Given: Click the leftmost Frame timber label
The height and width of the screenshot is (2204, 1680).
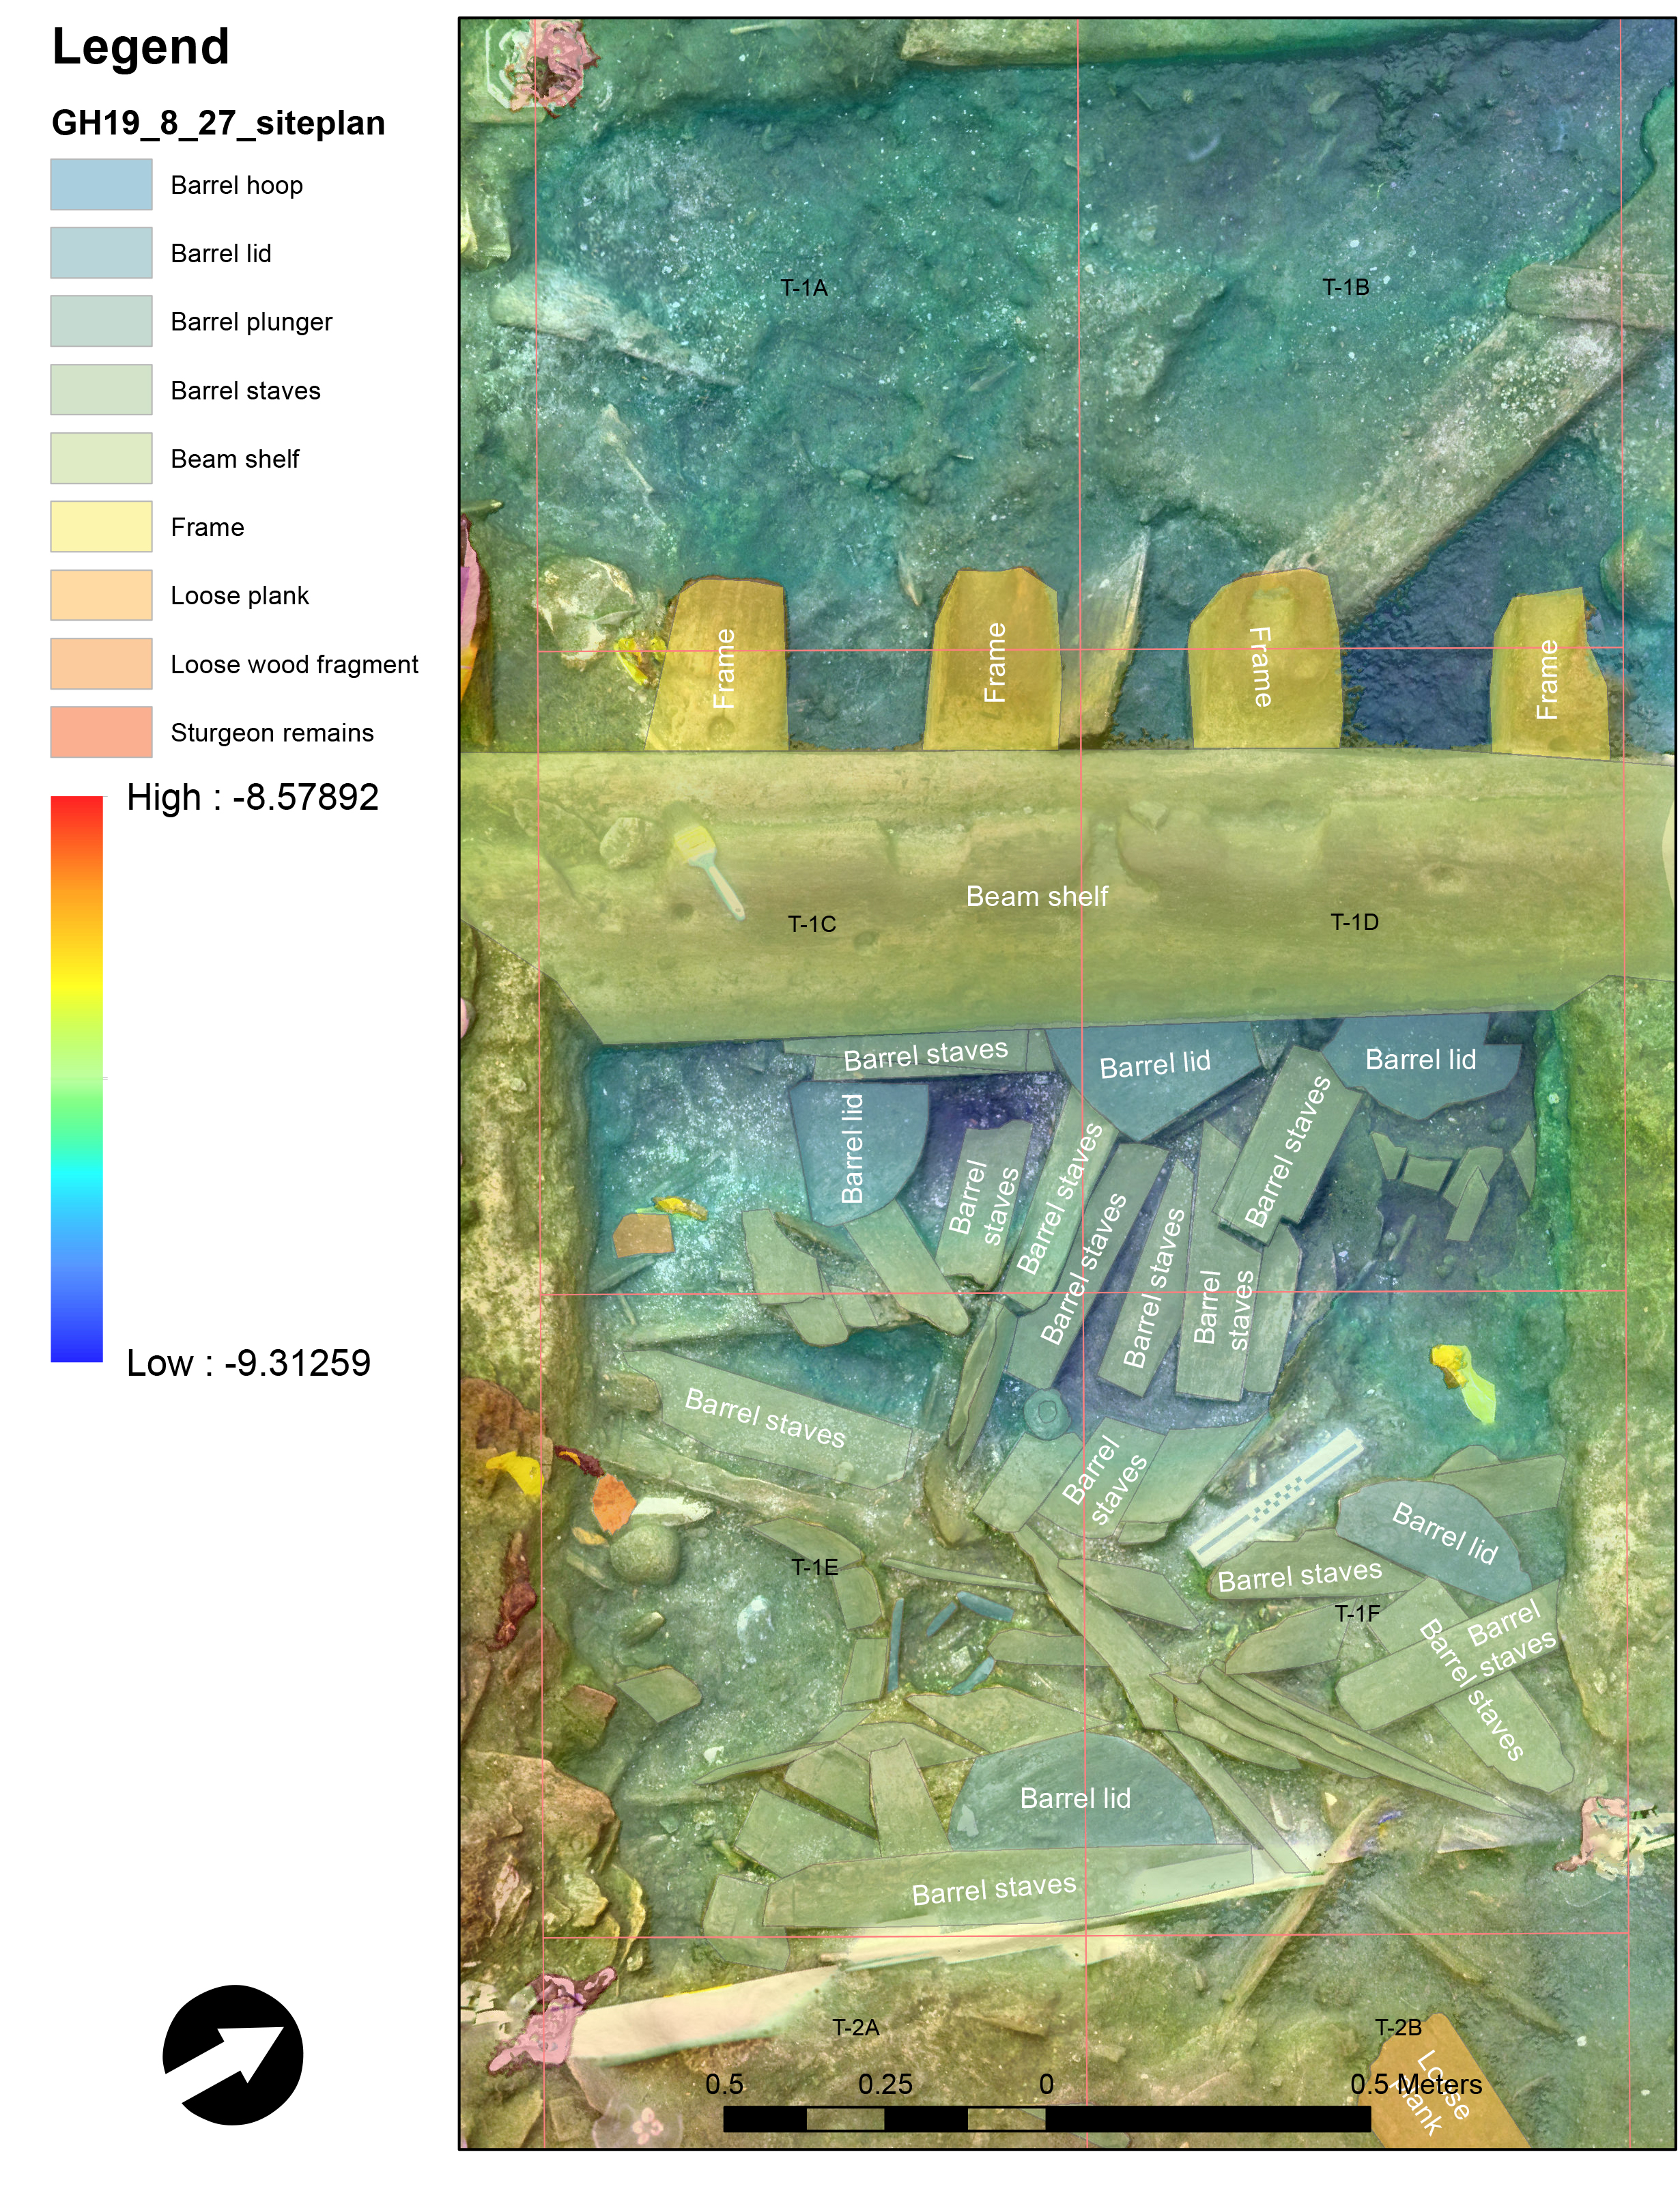Looking at the screenshot, I should tap(724, 668).
